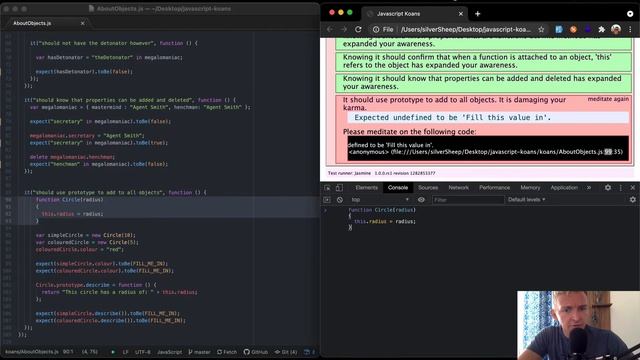
Task: Open the GitHub panel from status bar
Action: tap(256, 352)
